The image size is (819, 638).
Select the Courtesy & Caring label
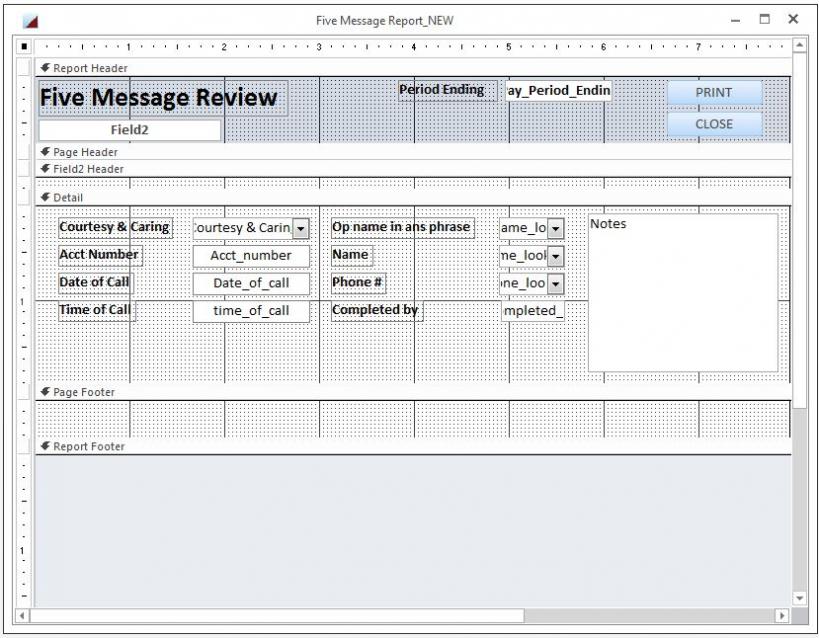[x=115, y=227]
